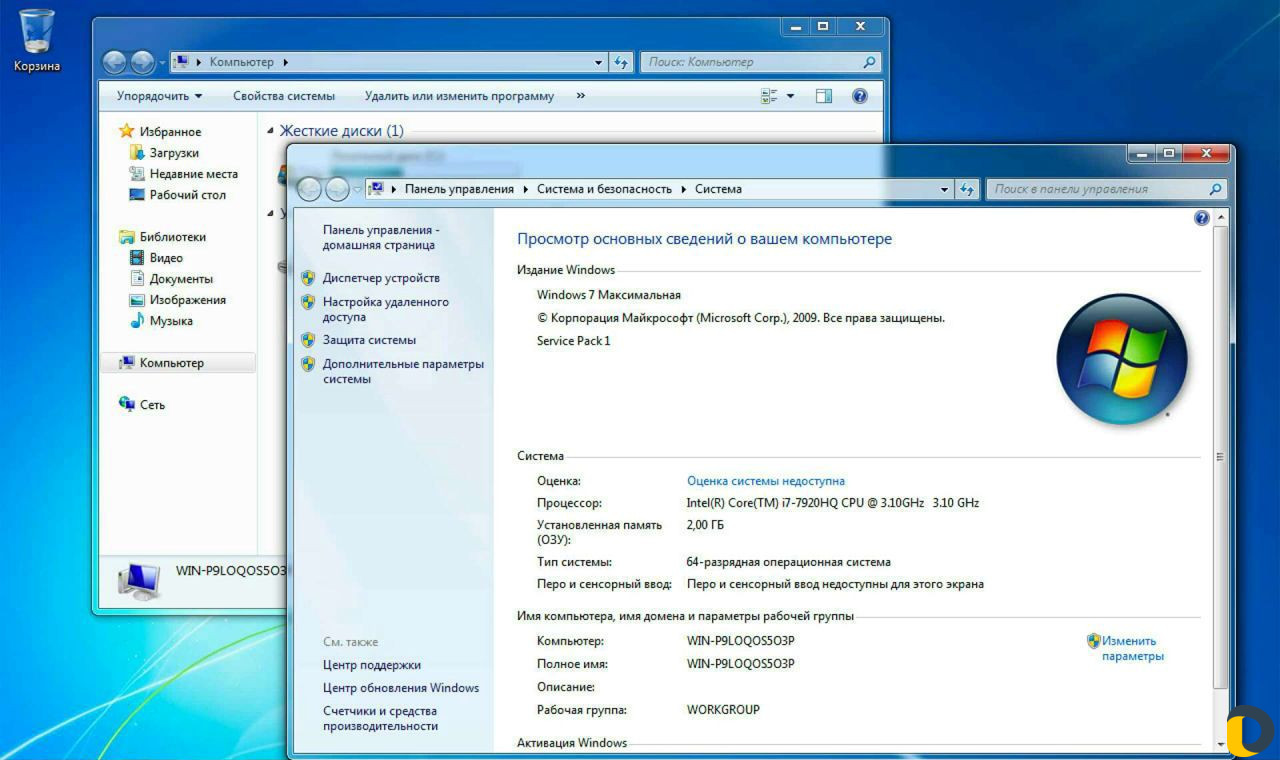The height and width of the screenshot is (760, 1280).
Task: Click the arrow after Панель управления breadcrumb
Action: [x=525, y=189]
